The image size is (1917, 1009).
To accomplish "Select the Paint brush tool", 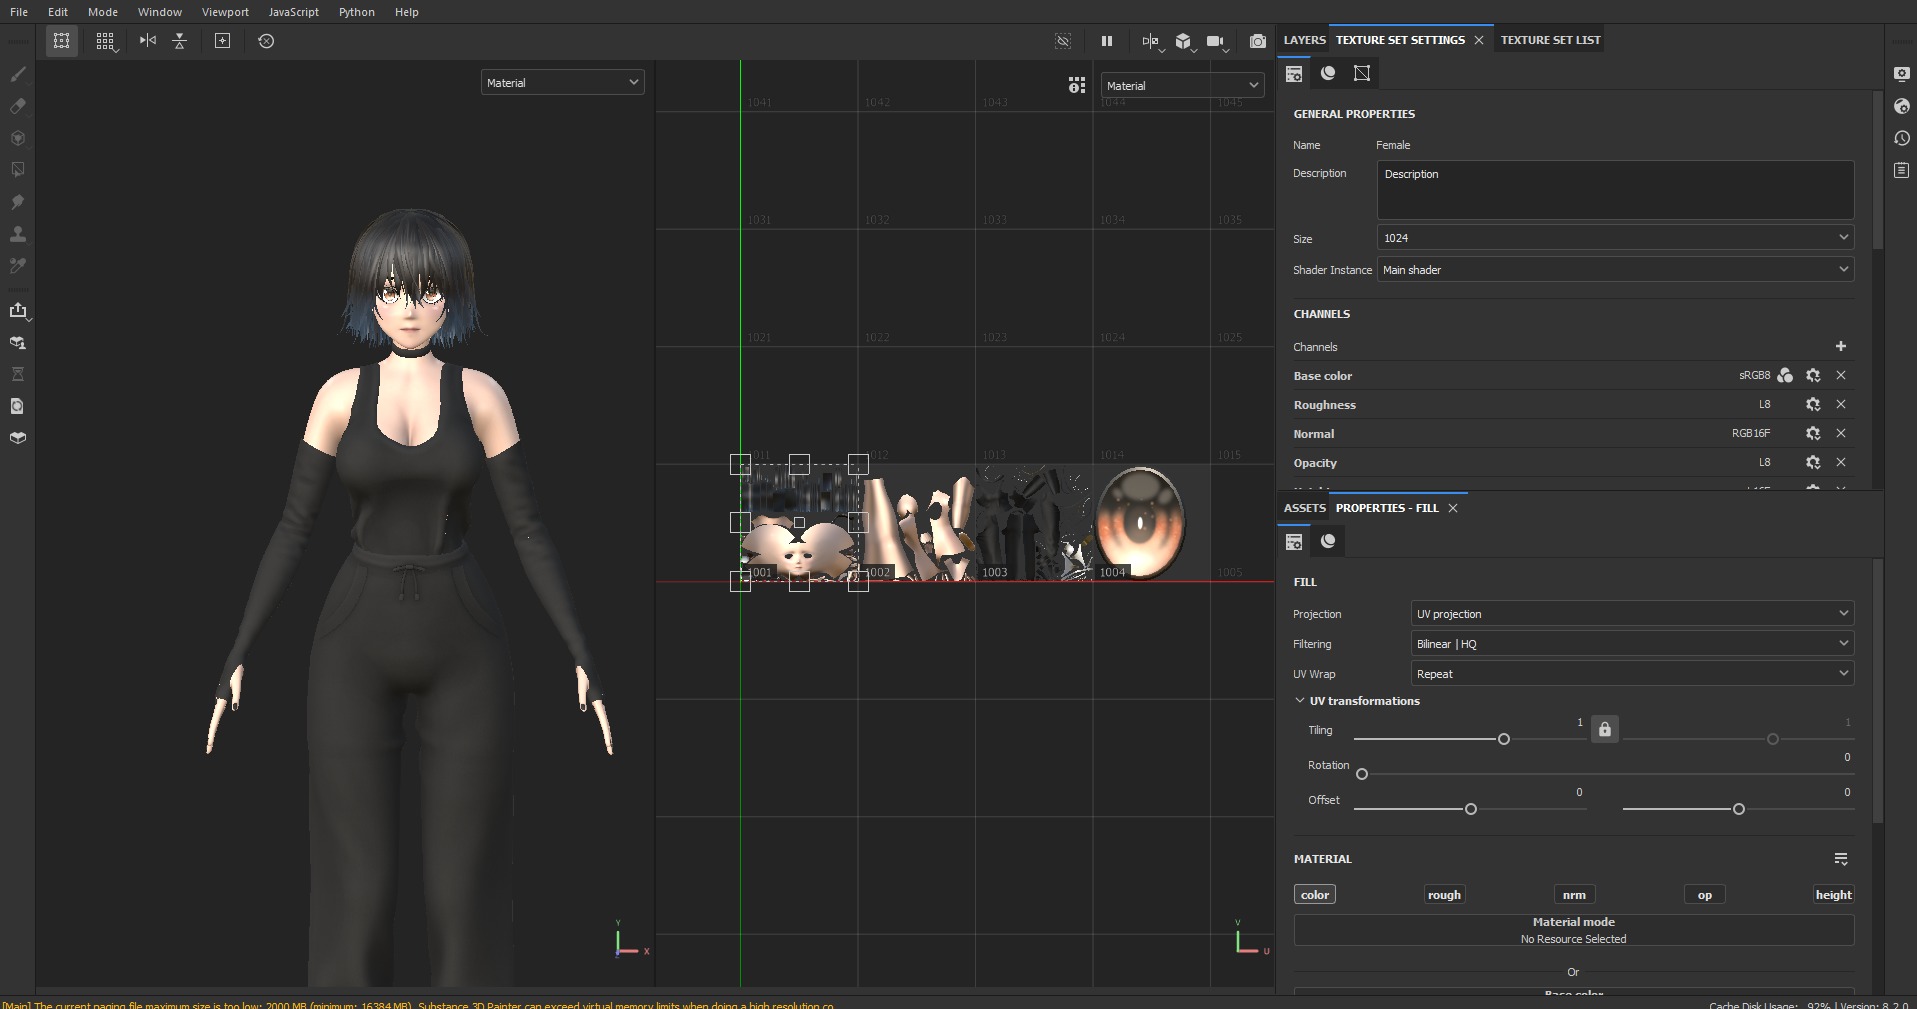I will click(x=18, y=74).
